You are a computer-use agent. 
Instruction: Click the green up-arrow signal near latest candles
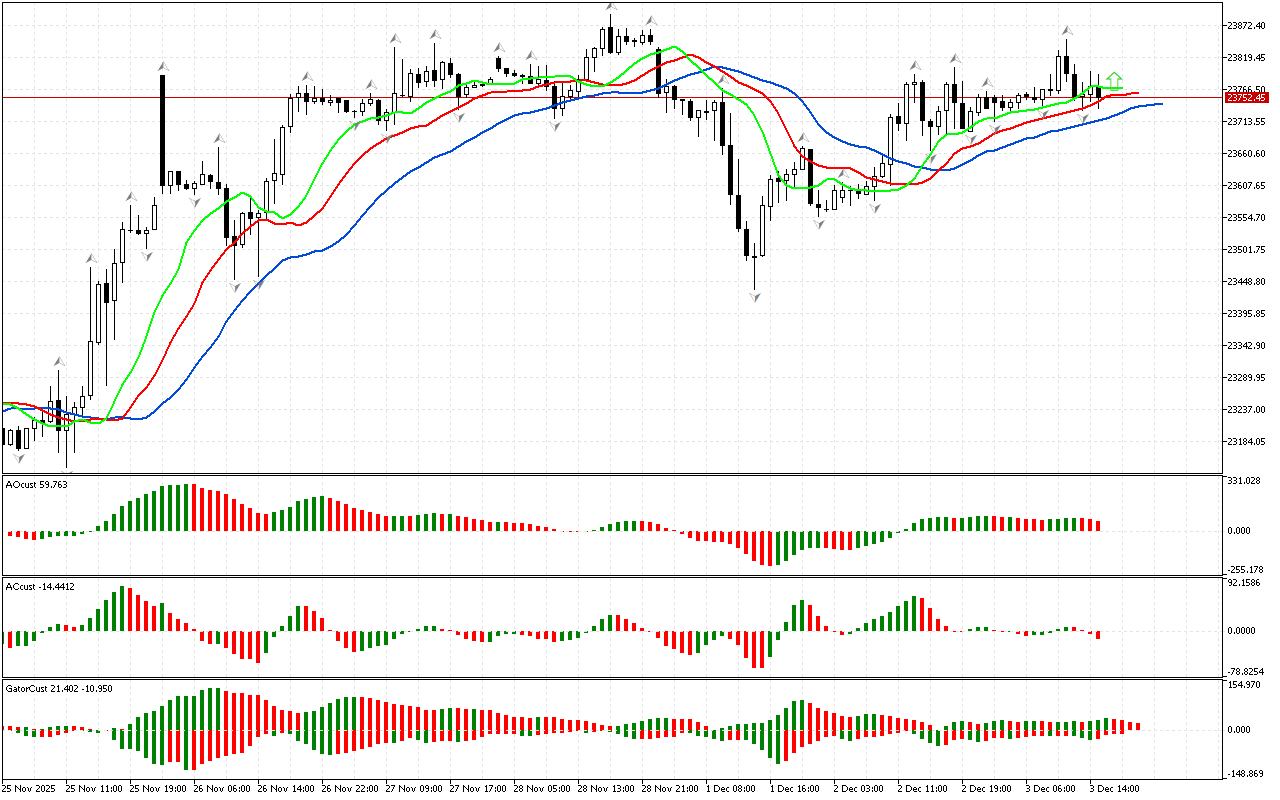click(x=1114, y=79)
